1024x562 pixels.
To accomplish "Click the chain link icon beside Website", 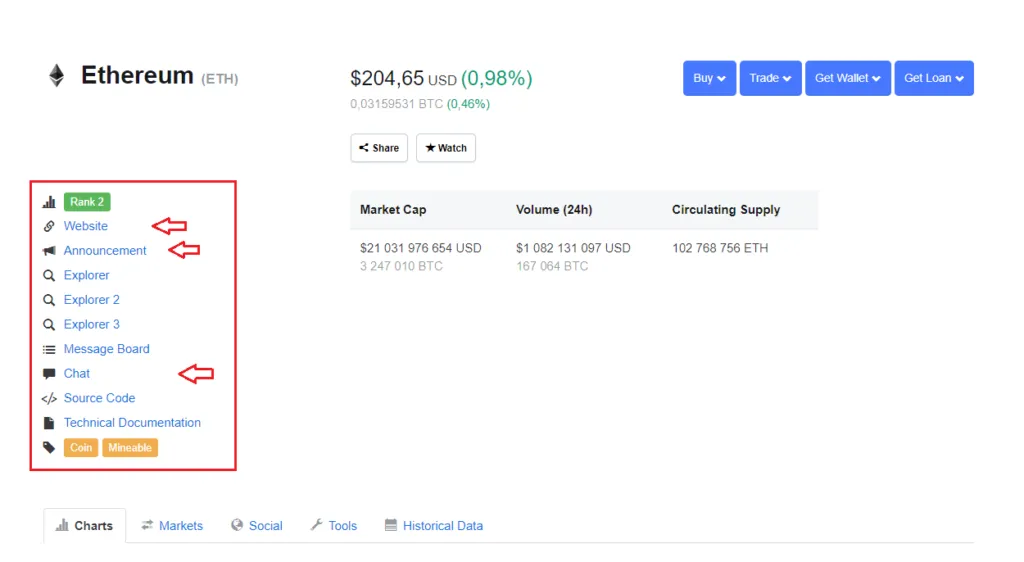I will 49,226.
